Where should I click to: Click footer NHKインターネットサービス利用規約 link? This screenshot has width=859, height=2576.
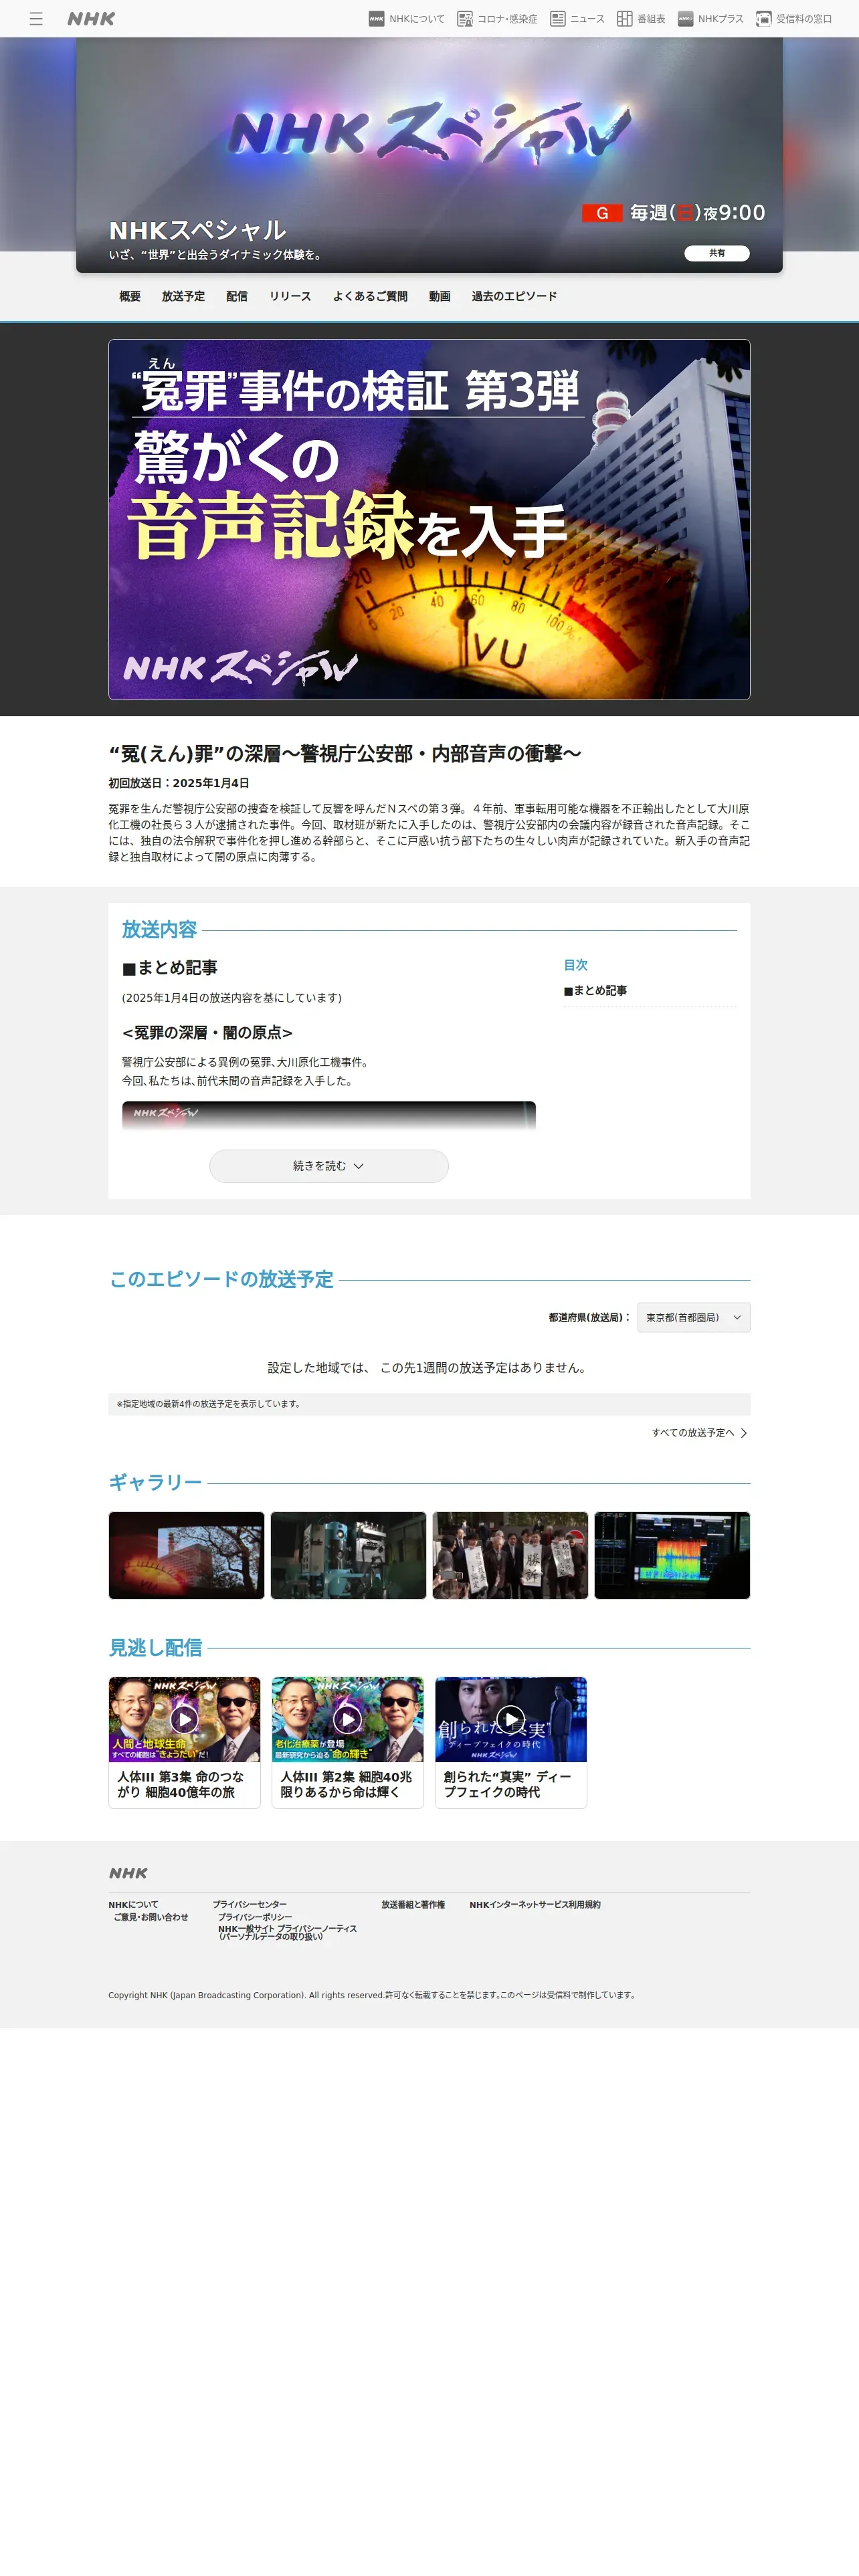point(535,1905)
